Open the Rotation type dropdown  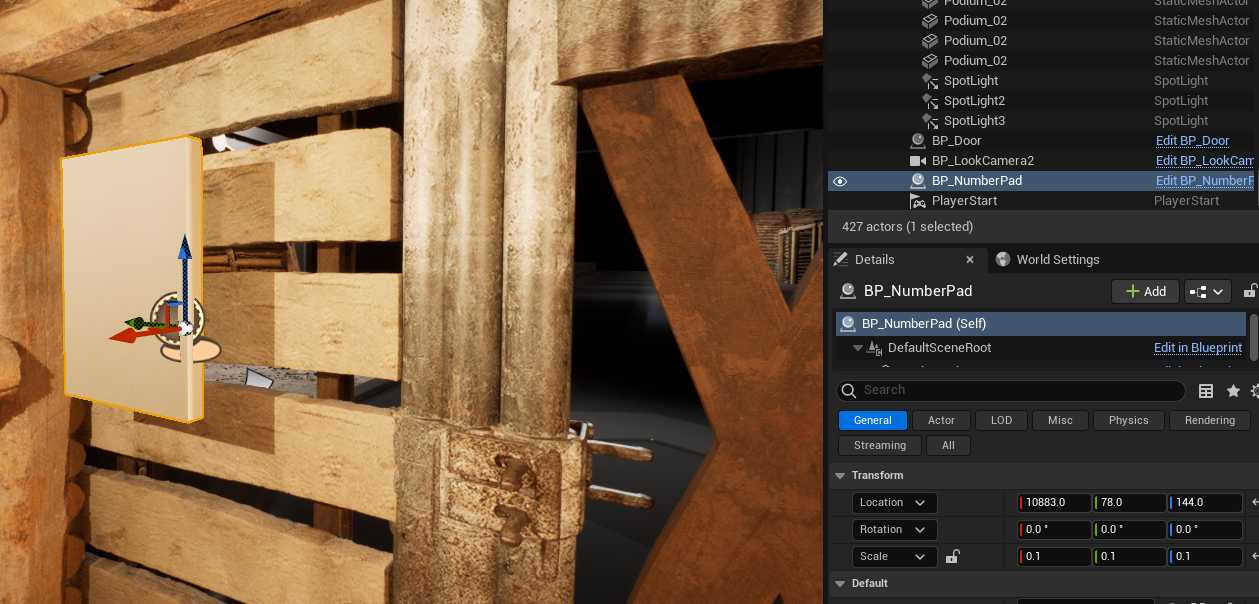point(894,530)
